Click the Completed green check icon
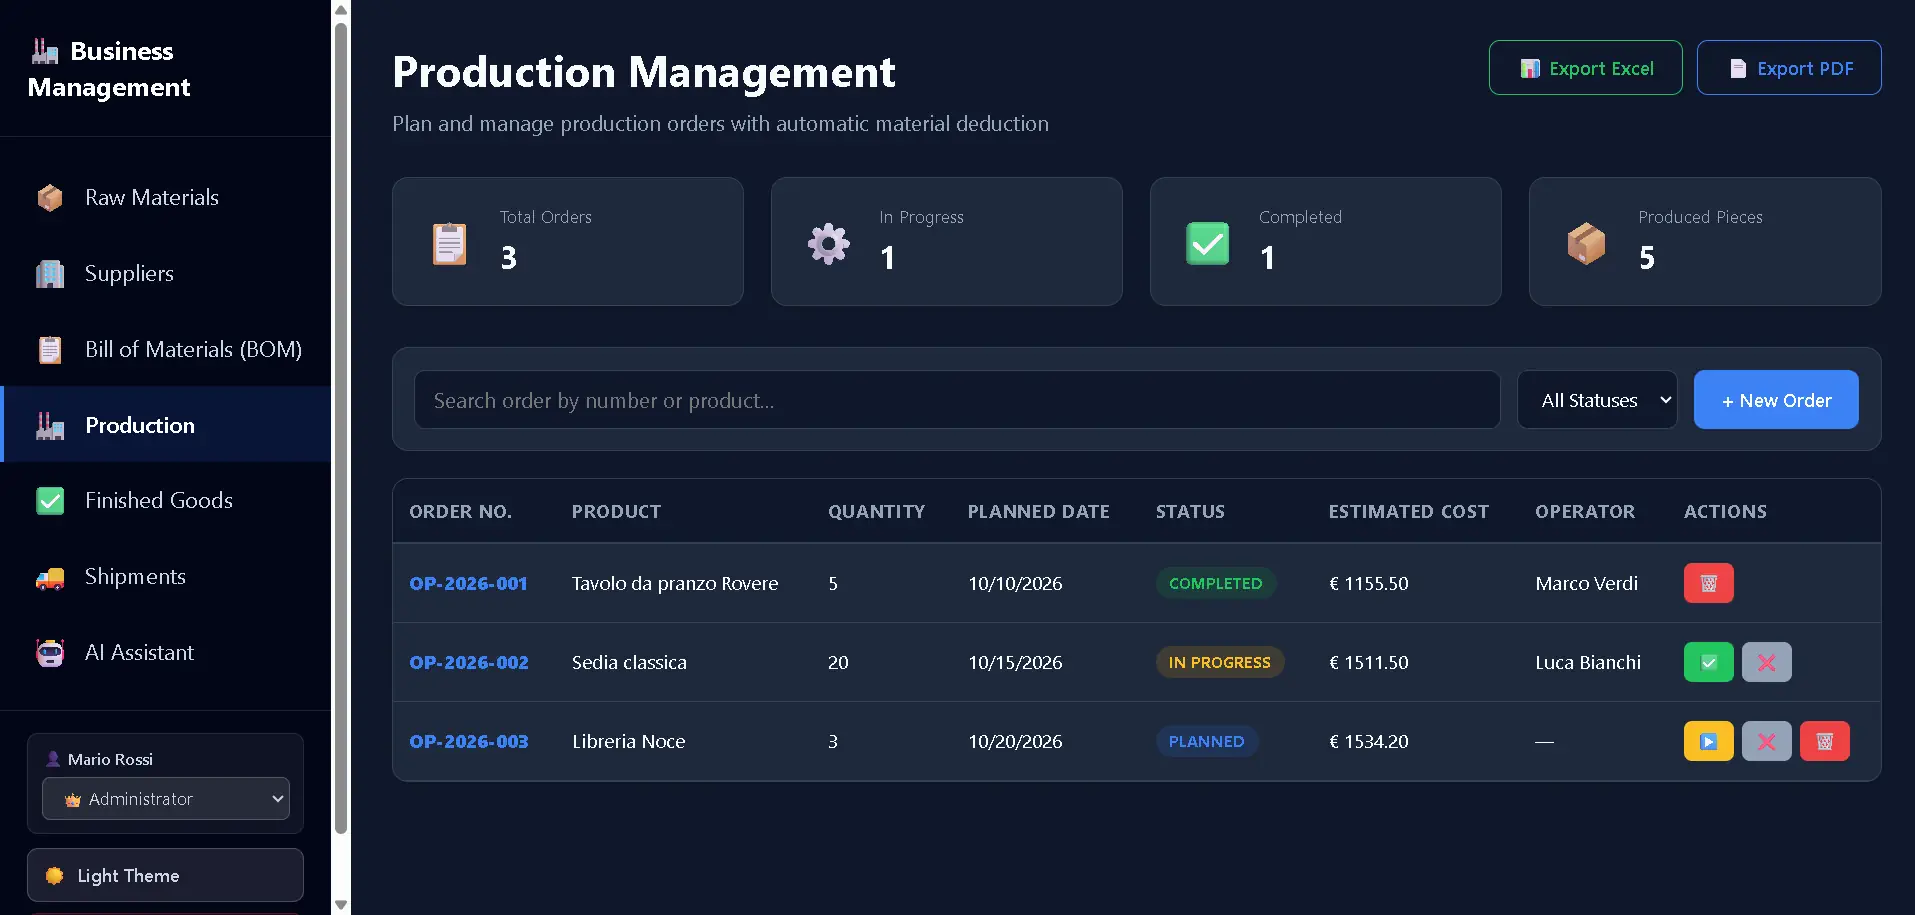 click(1208, 243)
